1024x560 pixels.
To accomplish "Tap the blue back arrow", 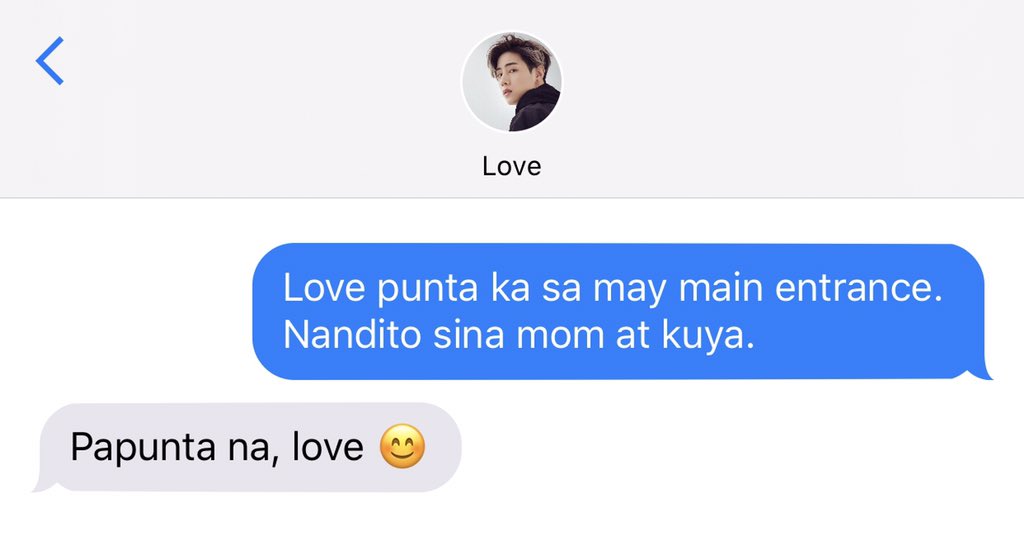I will [50, 61].
